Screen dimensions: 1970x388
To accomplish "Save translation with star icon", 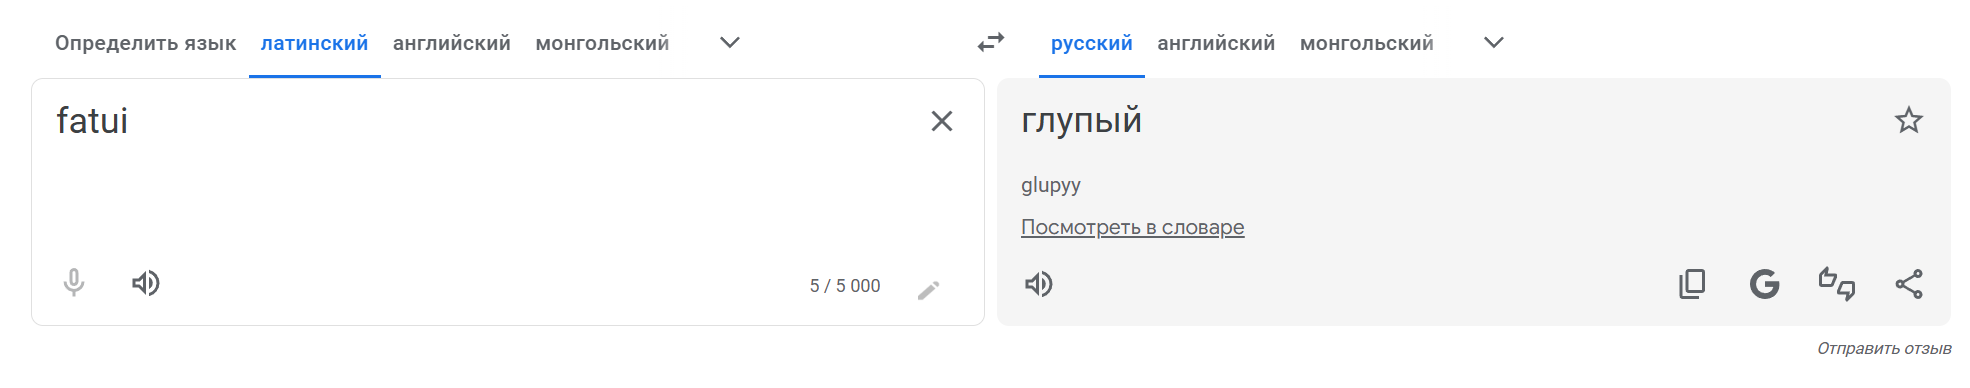I will tap(1909, 120).
